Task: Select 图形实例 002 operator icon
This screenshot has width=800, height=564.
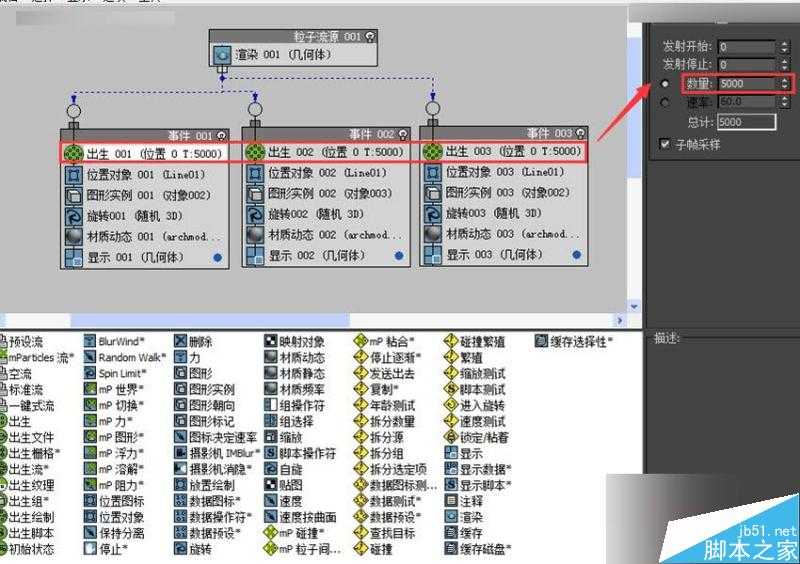Action: 255,194
